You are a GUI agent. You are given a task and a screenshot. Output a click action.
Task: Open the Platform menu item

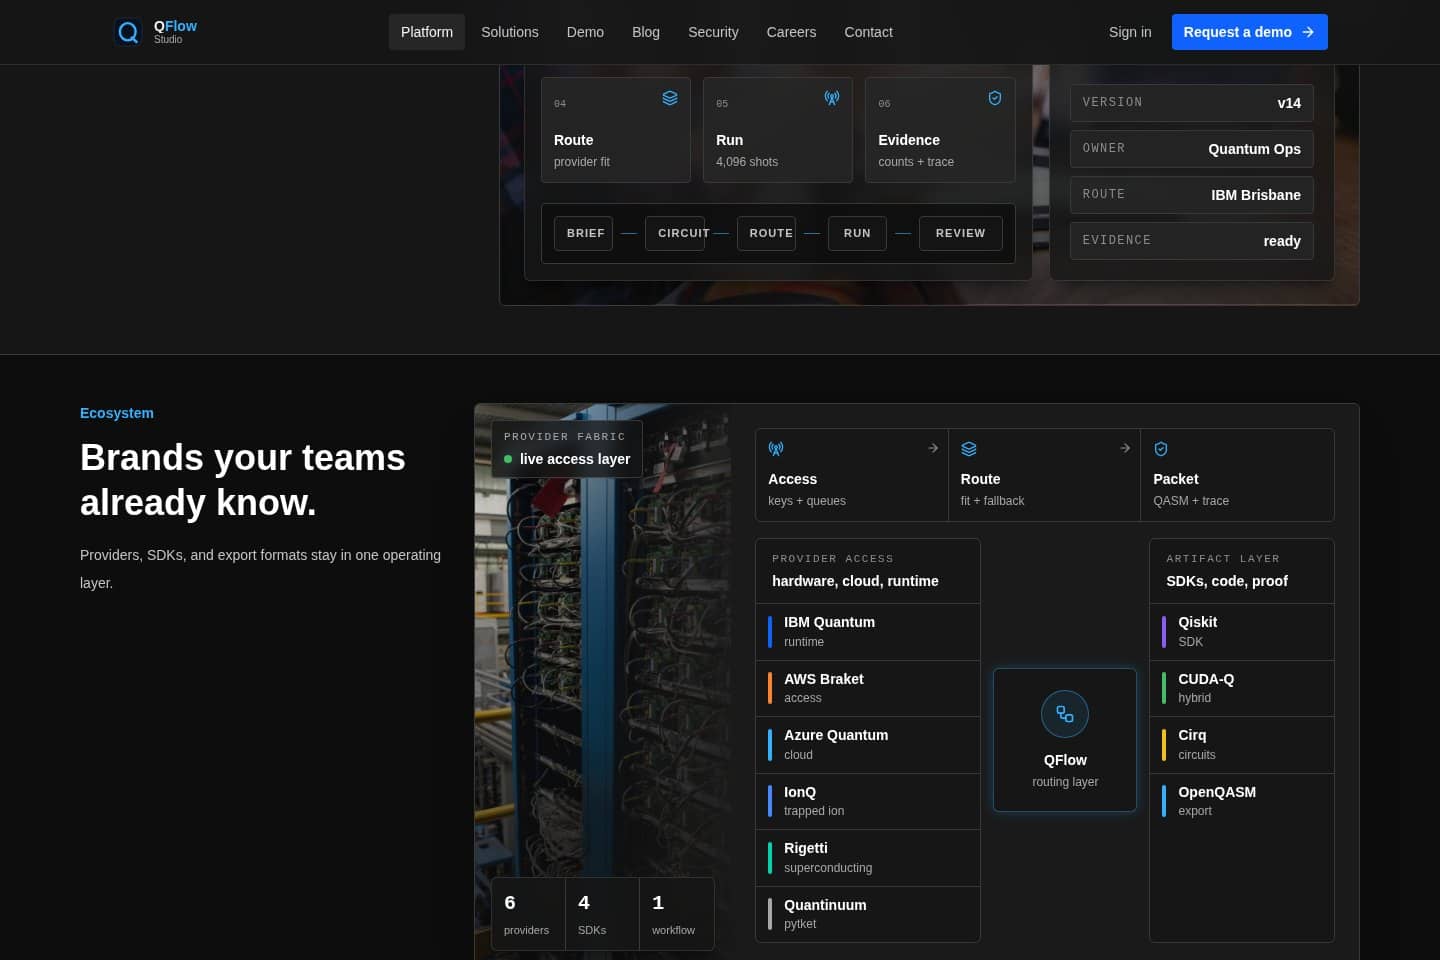point(427,32)
